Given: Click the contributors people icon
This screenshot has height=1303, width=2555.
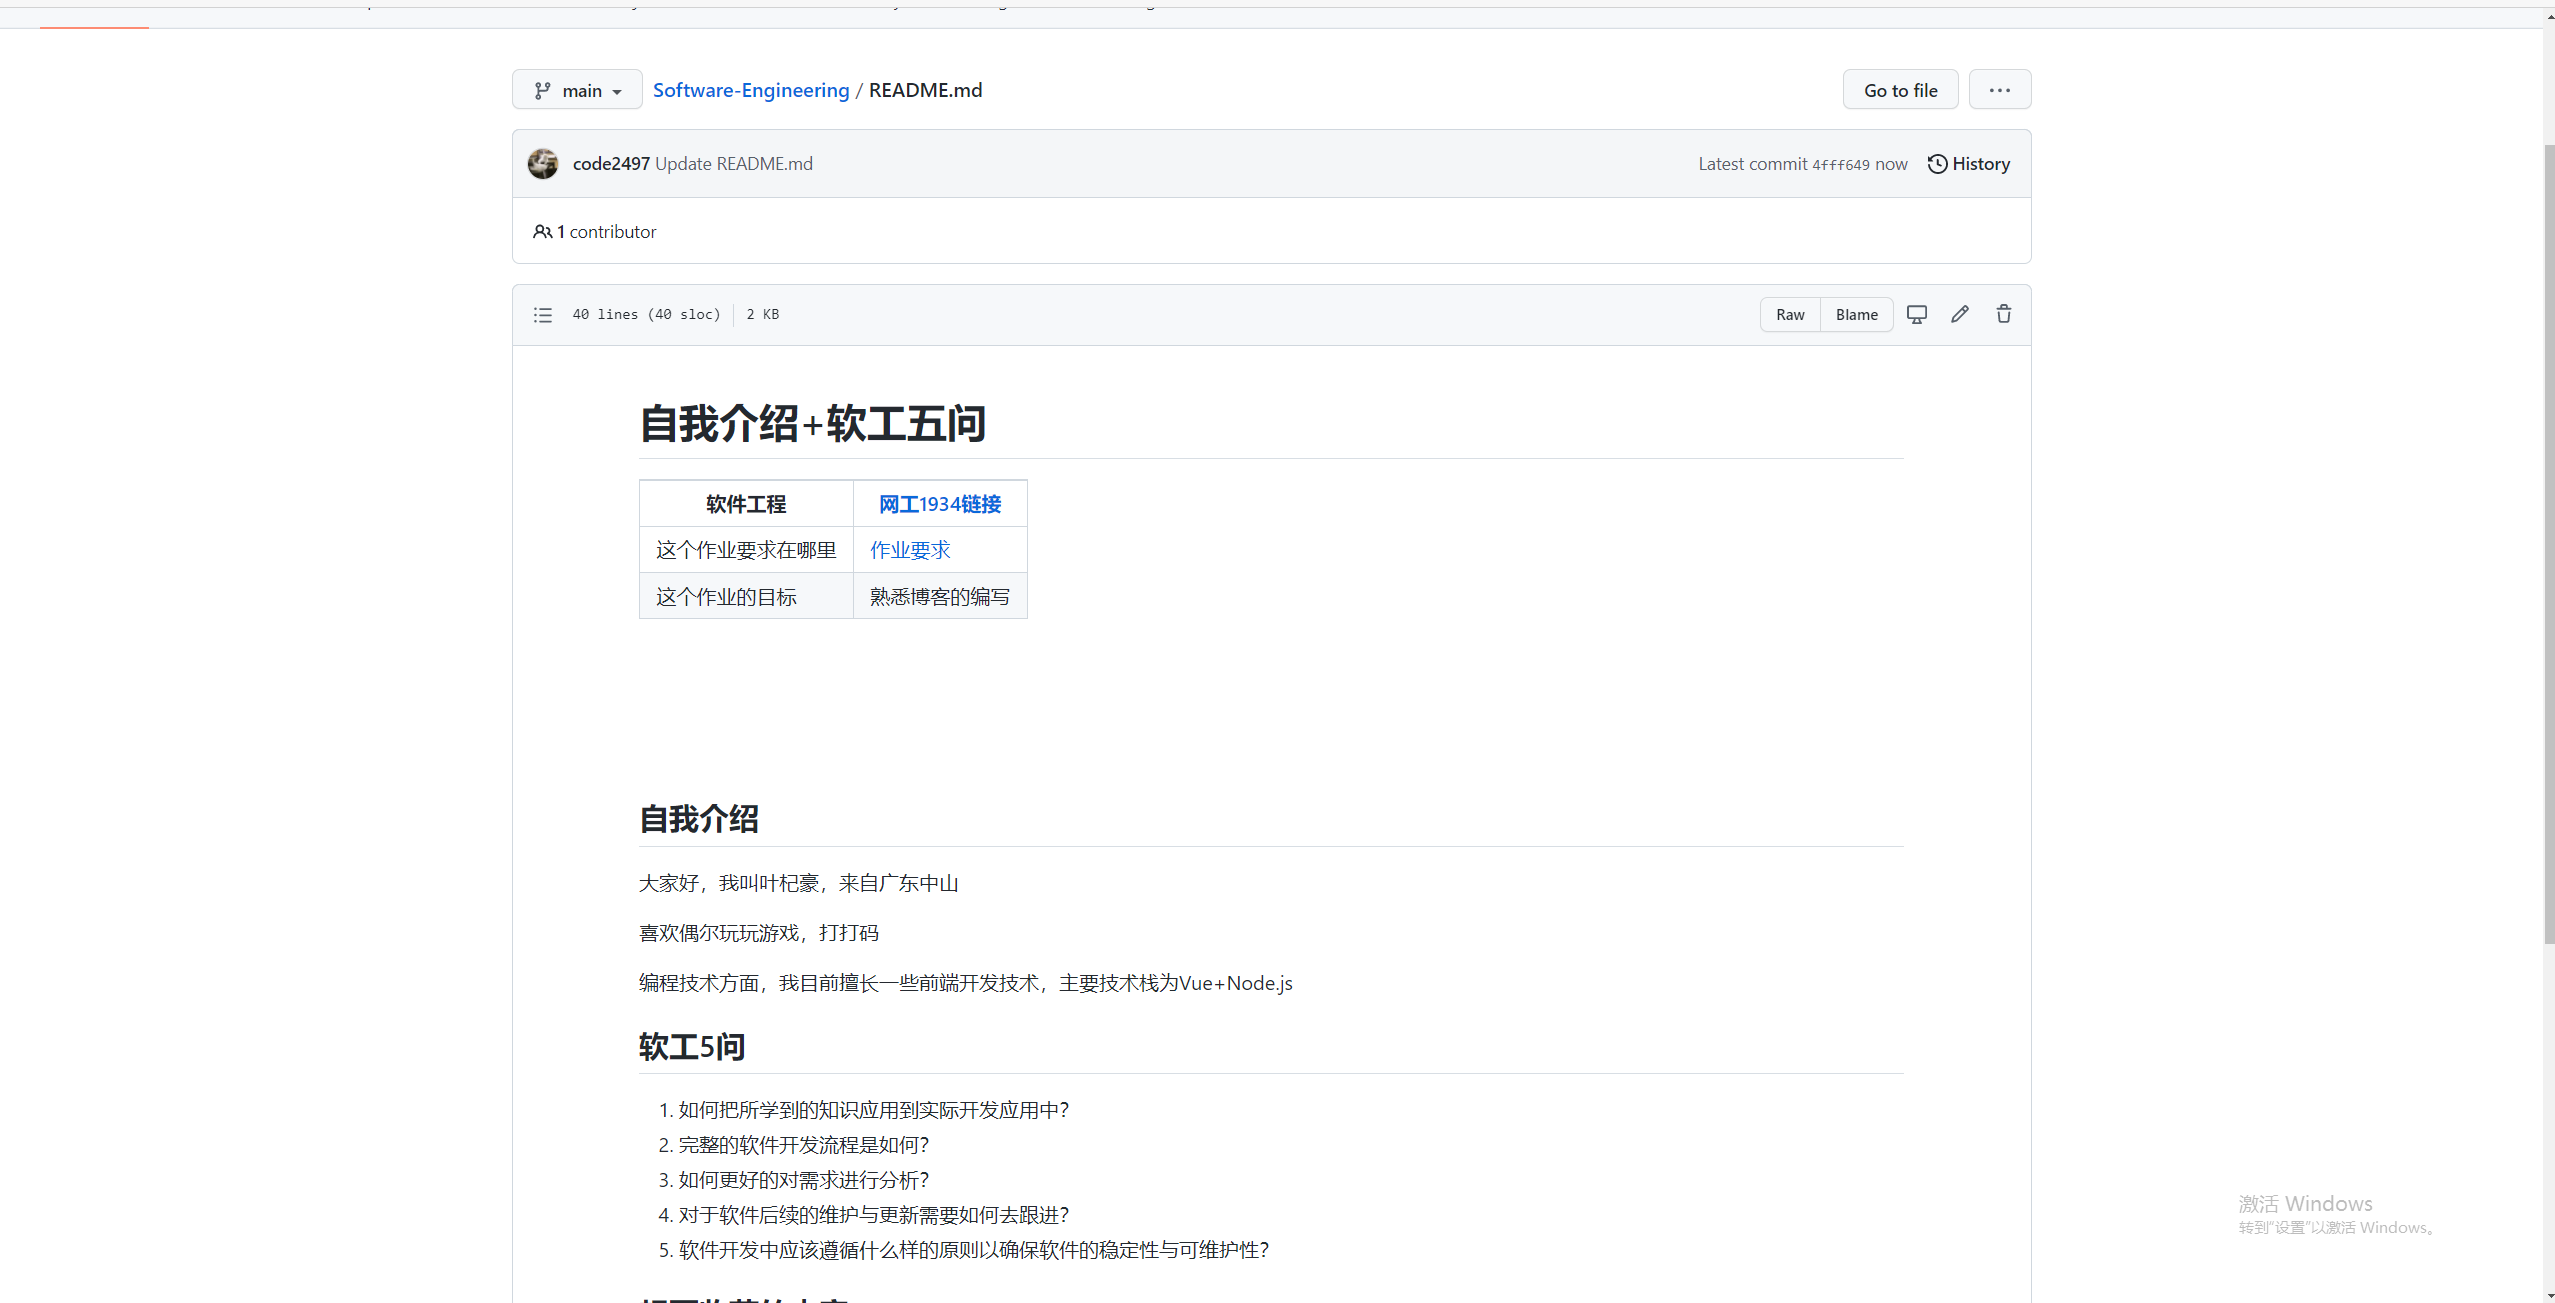Looking at the screenshot, I should (x=542, y=232).
